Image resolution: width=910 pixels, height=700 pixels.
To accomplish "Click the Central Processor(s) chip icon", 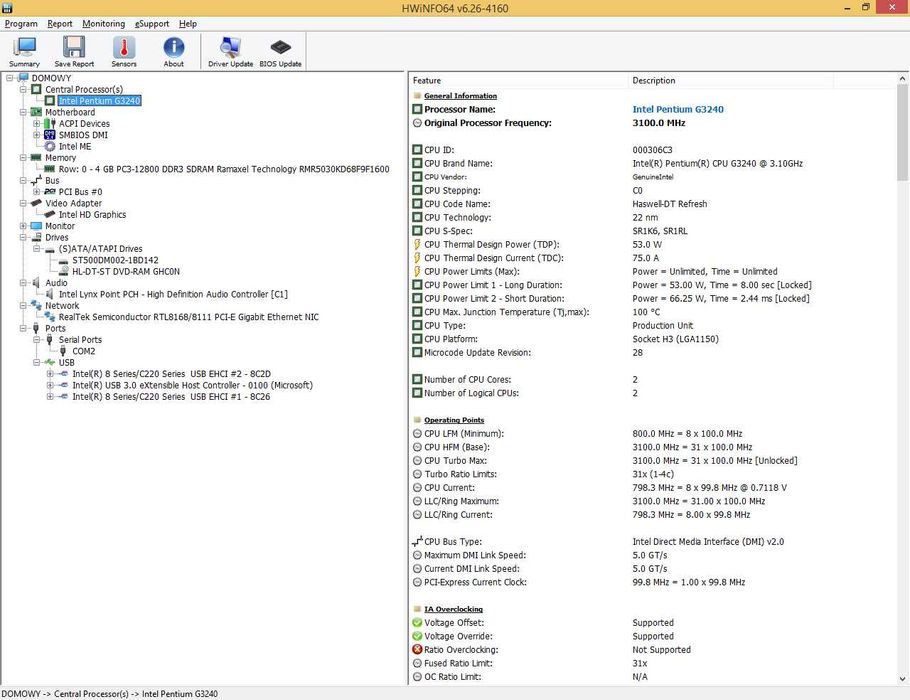I will point(37,89).
